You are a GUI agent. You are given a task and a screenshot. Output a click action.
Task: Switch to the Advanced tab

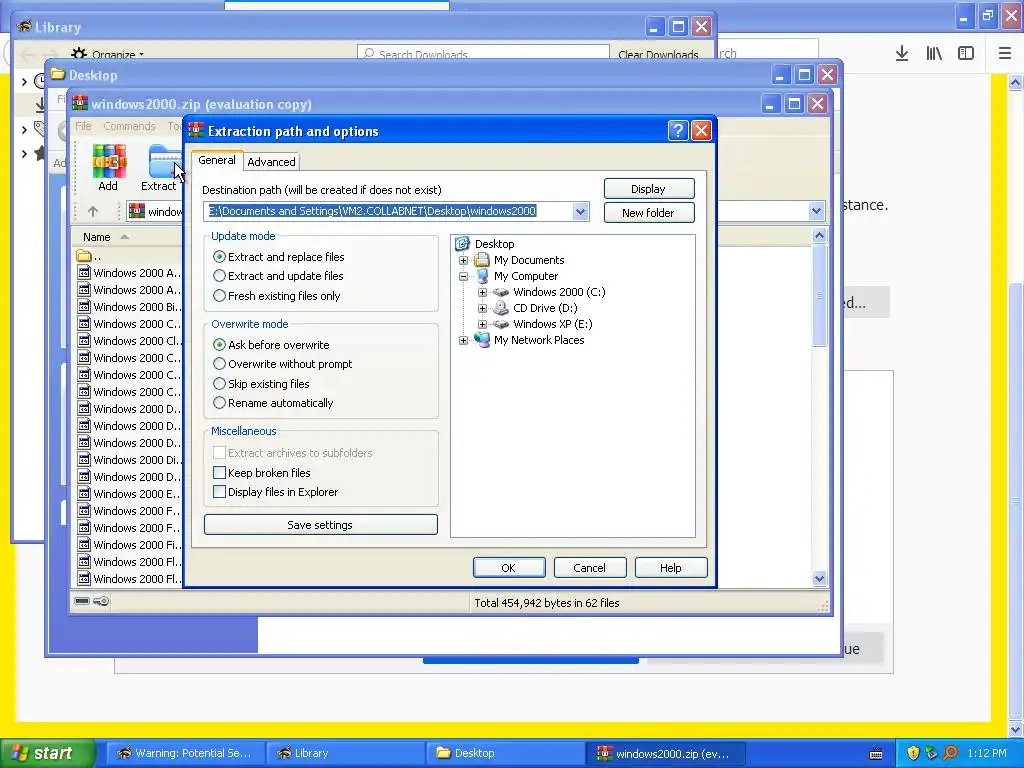pos(271,161)
